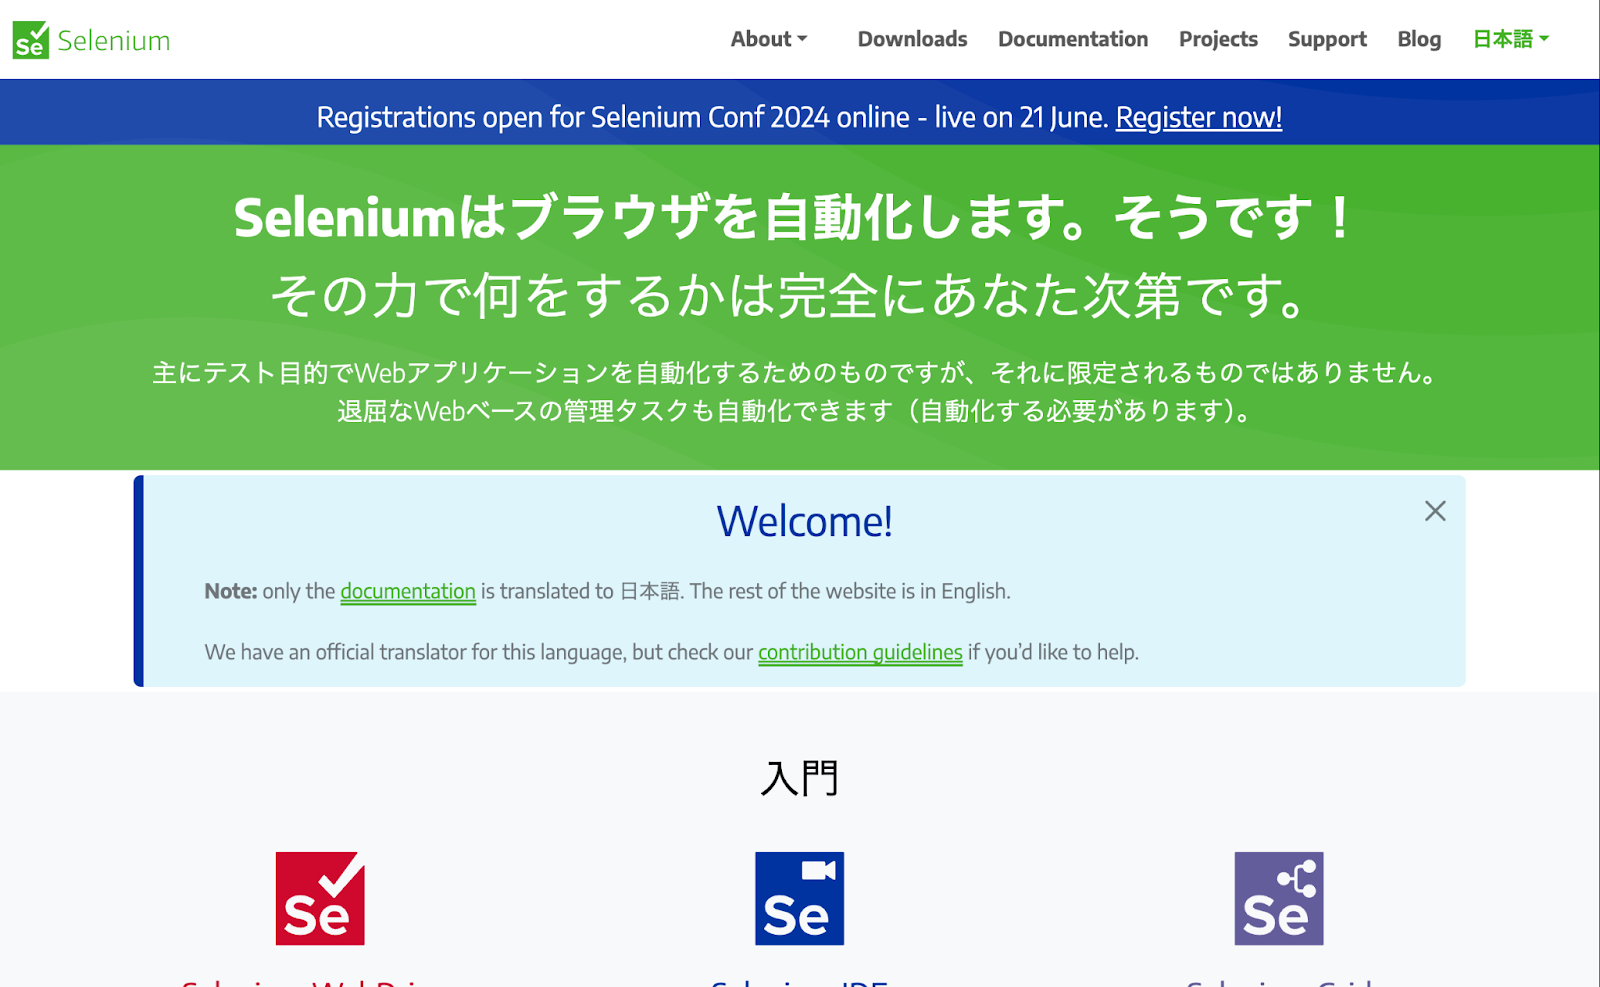
Task: Click the Register now! link
Action: point(1198,117)
